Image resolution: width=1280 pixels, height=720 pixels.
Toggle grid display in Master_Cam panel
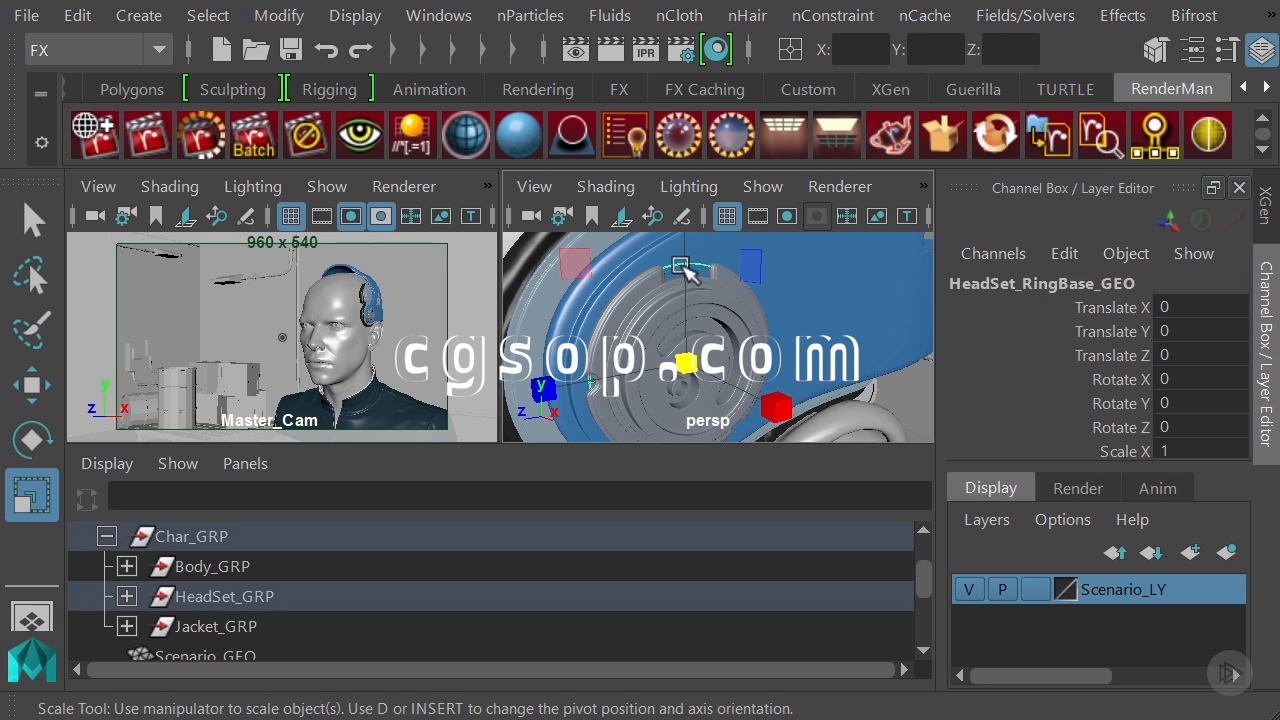[291, 216]
